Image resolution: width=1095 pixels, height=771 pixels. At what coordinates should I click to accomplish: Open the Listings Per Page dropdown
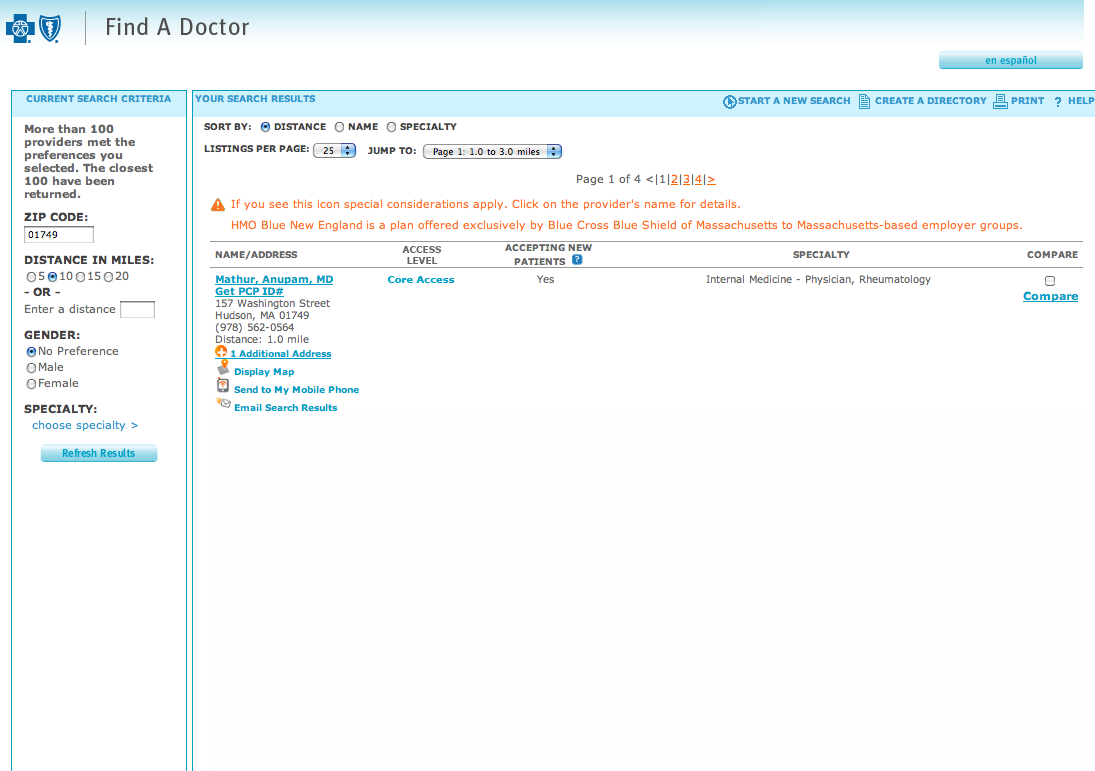(x=335, y=151)
